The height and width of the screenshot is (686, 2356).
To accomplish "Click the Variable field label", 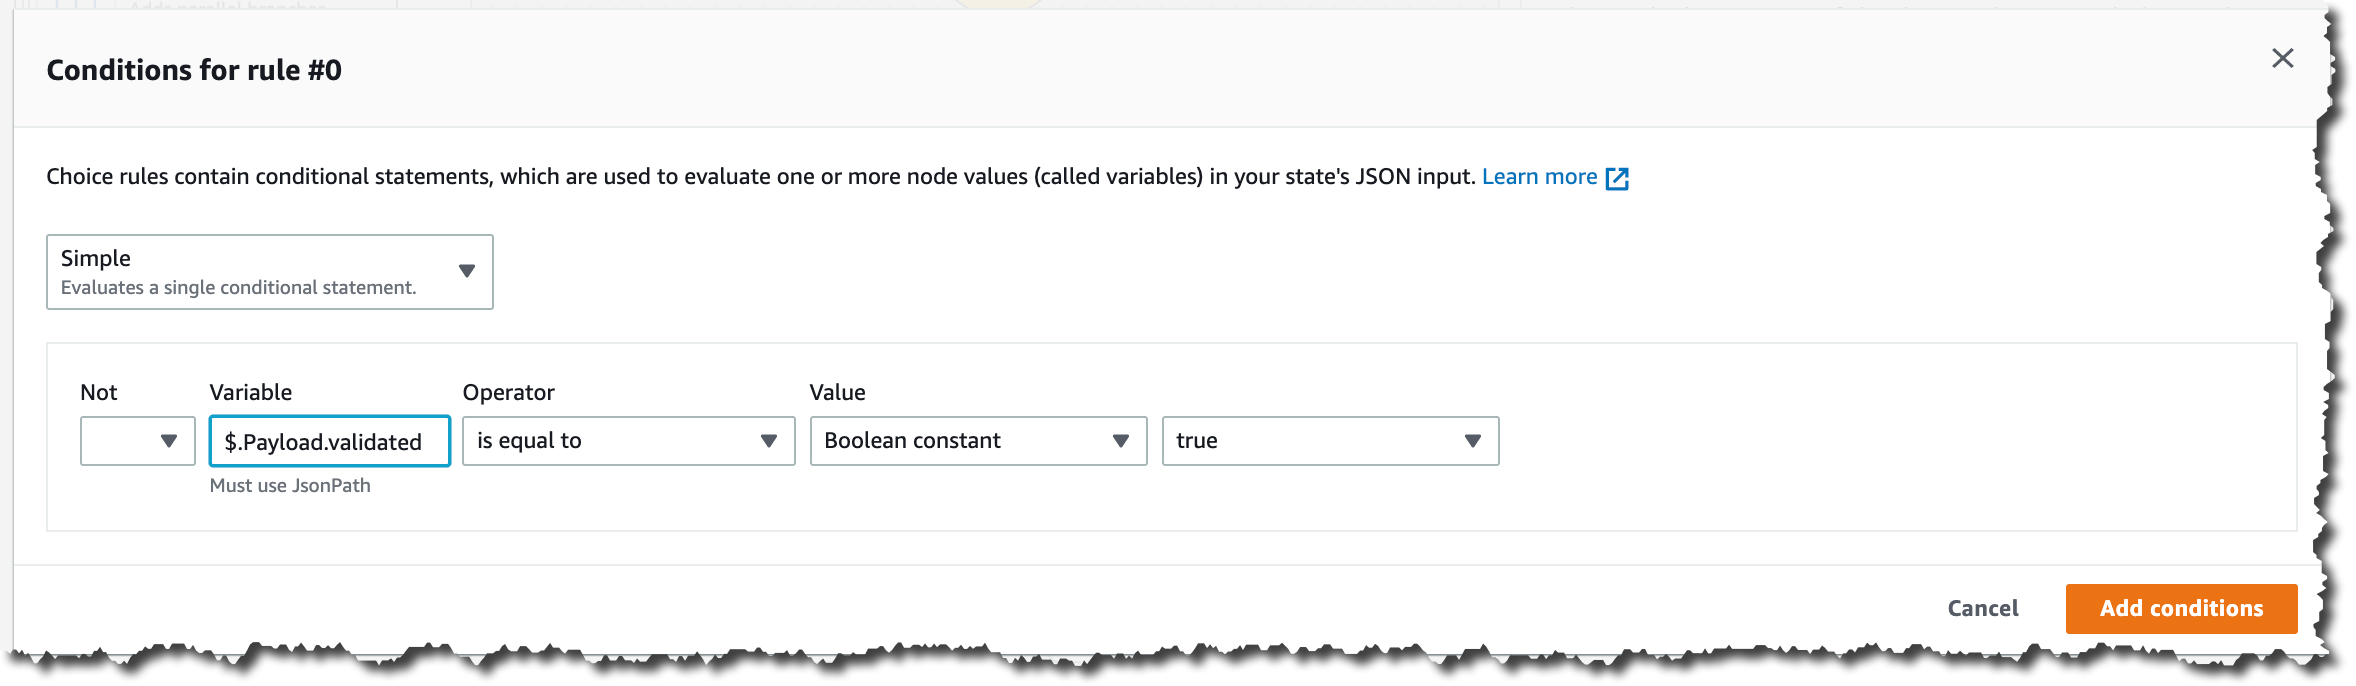I will 251,392.
